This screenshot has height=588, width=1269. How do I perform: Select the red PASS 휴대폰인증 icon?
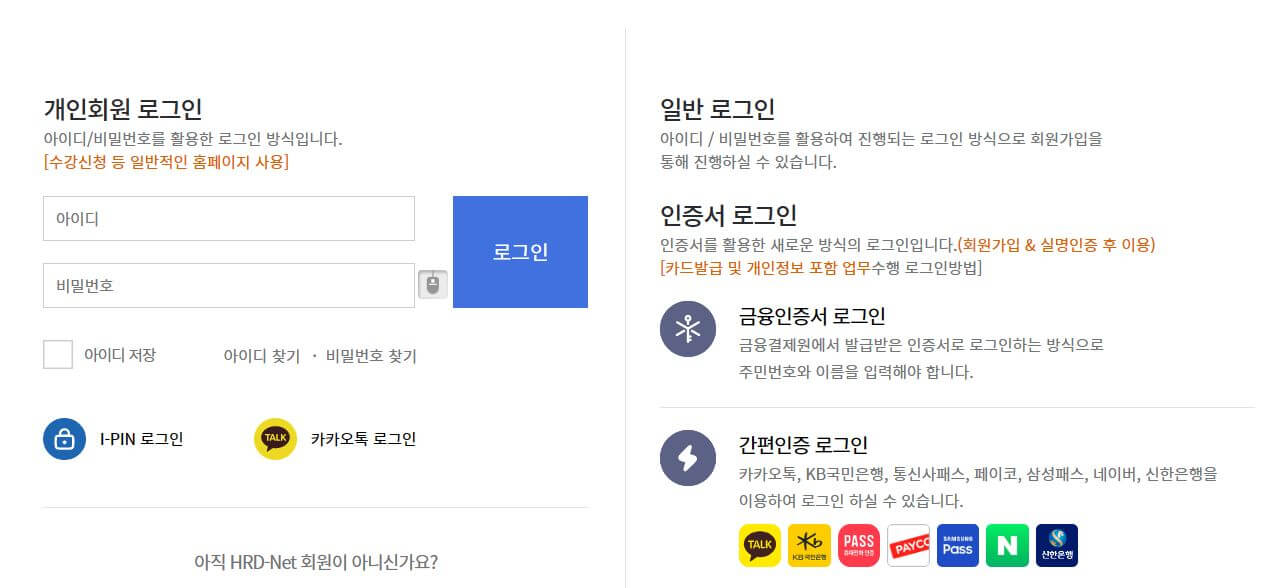pos(858,545)
